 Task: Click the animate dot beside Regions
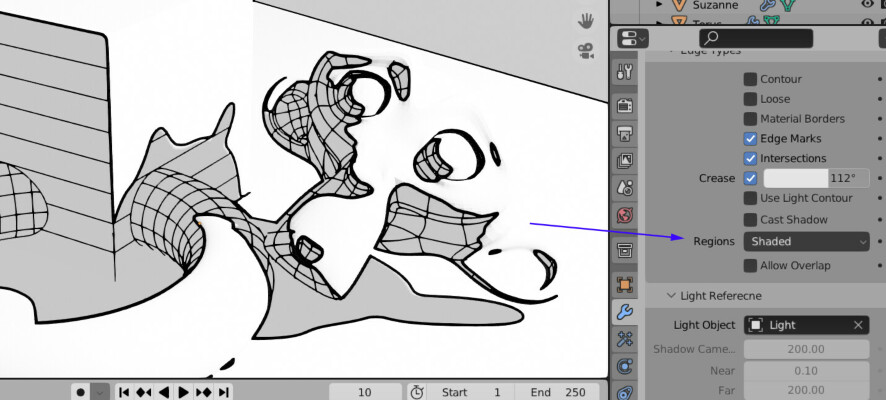[x=880, y=242]
